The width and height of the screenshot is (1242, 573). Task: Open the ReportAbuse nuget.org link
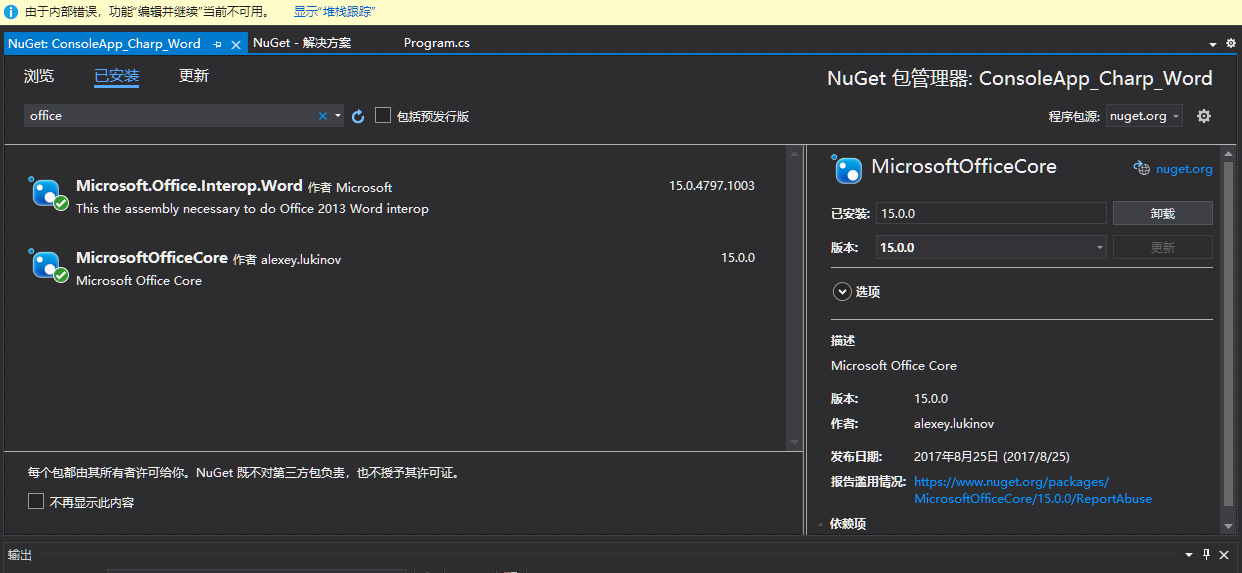tap(1033, 490)
